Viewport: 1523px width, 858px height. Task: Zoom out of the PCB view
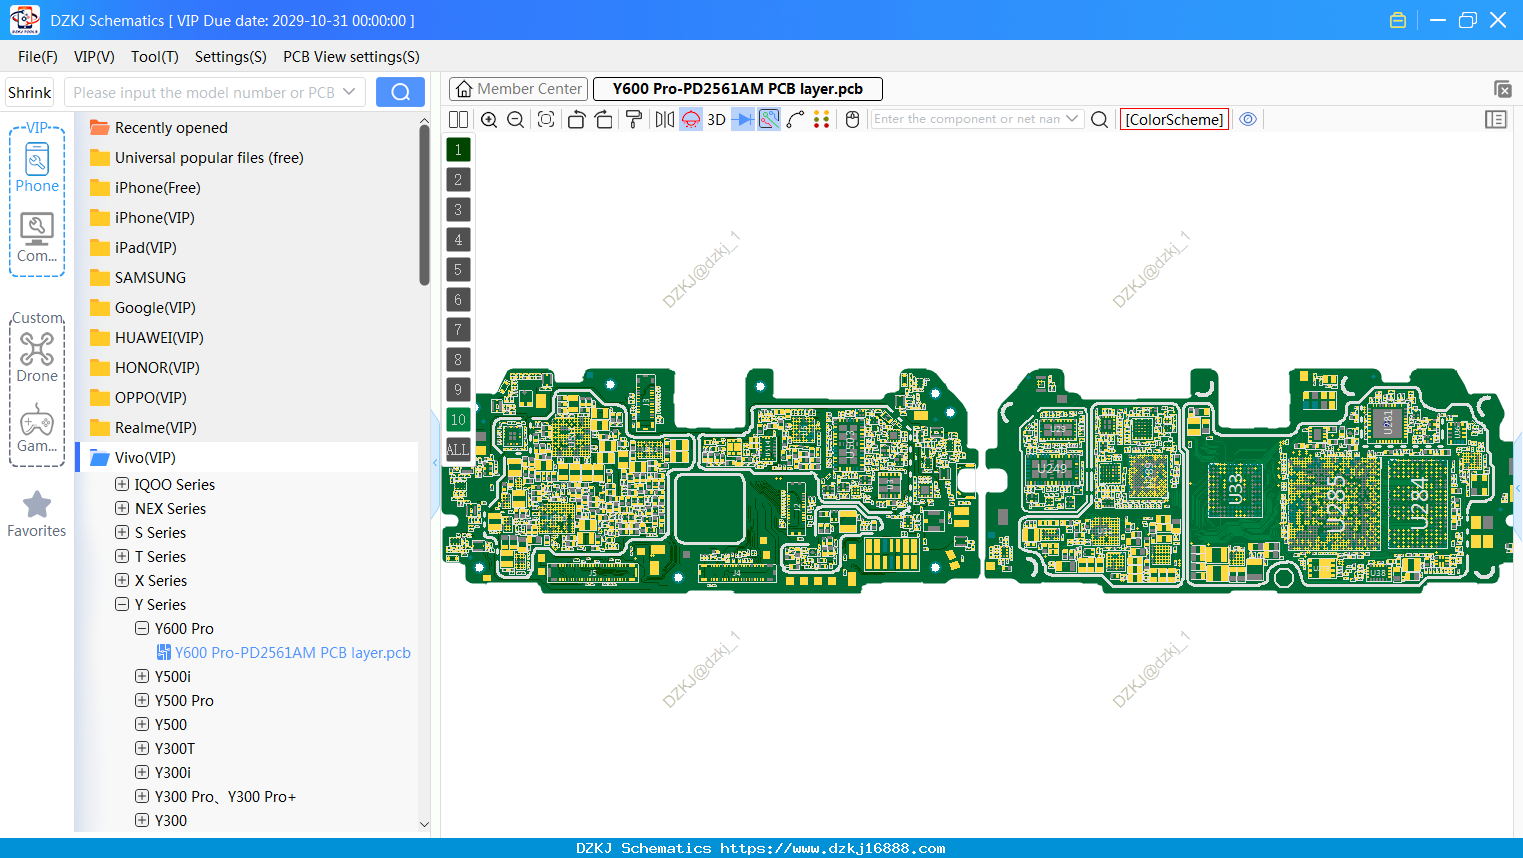516,119
